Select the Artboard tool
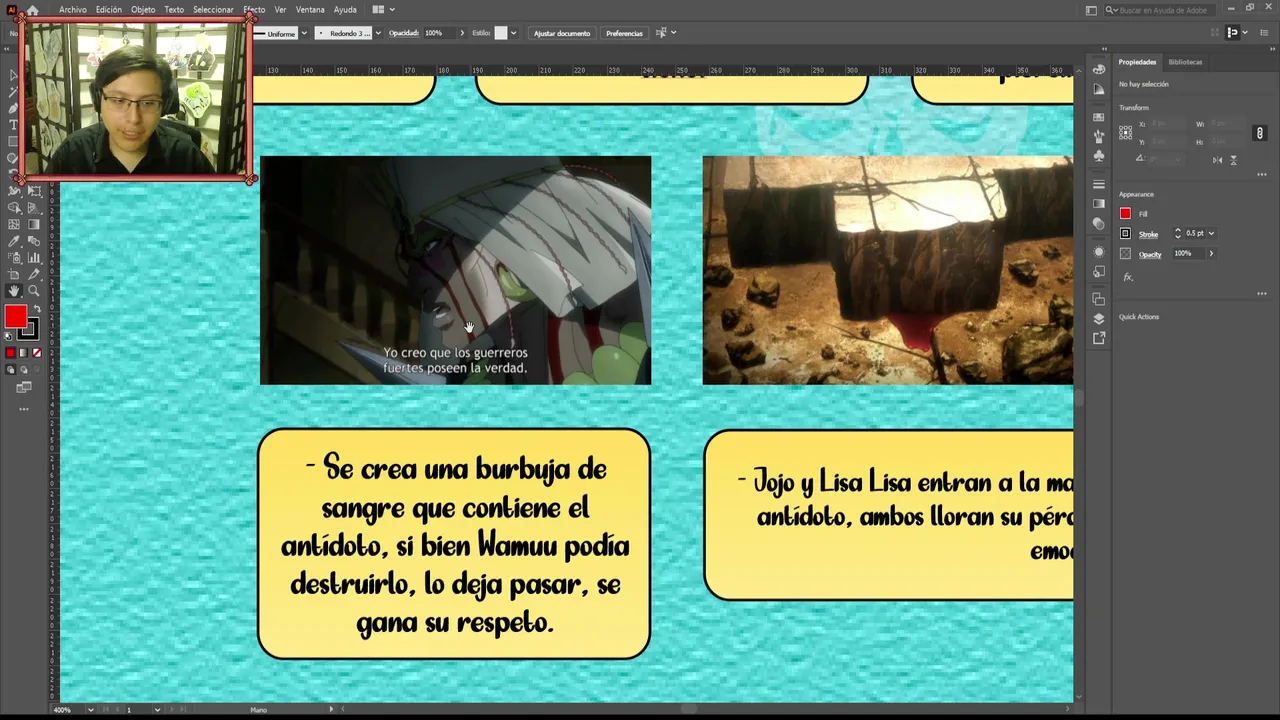 (x=14, y=274)
